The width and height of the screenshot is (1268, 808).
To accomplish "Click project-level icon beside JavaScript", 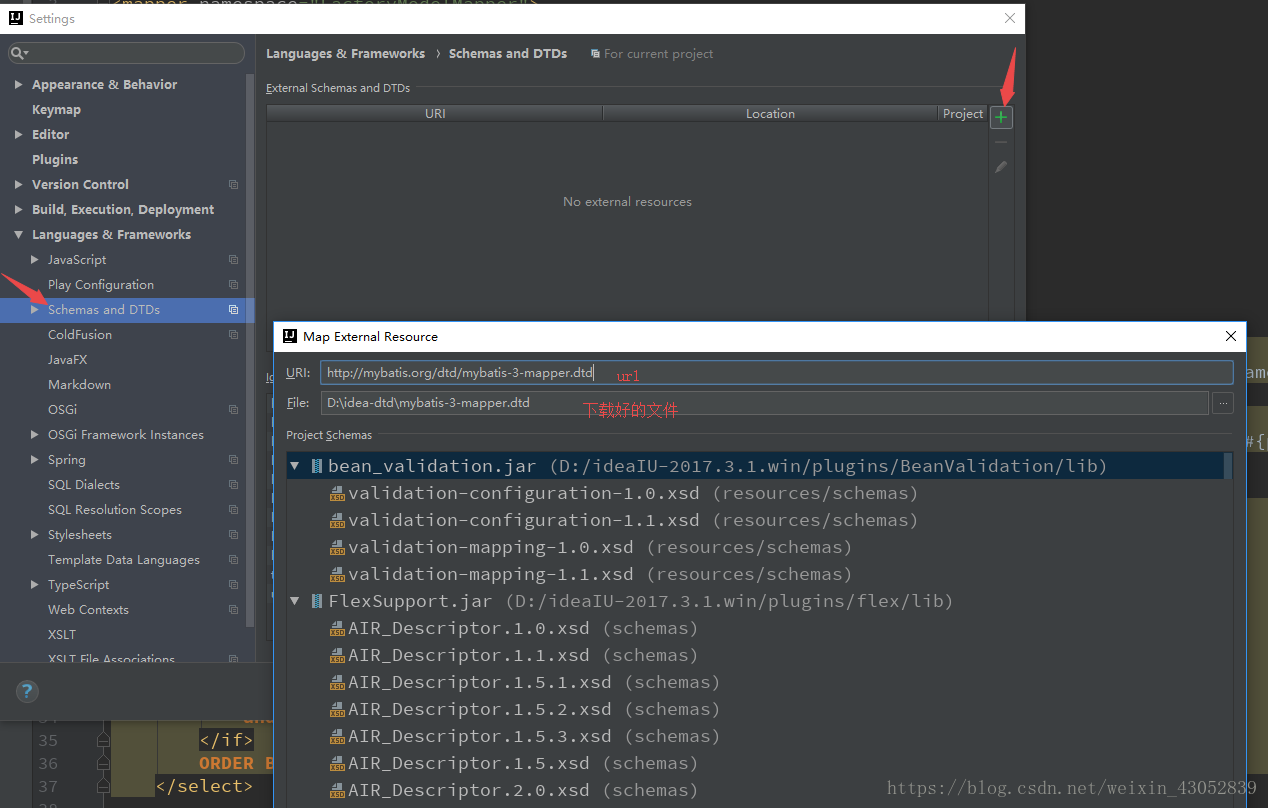I will tap(233, 260).
